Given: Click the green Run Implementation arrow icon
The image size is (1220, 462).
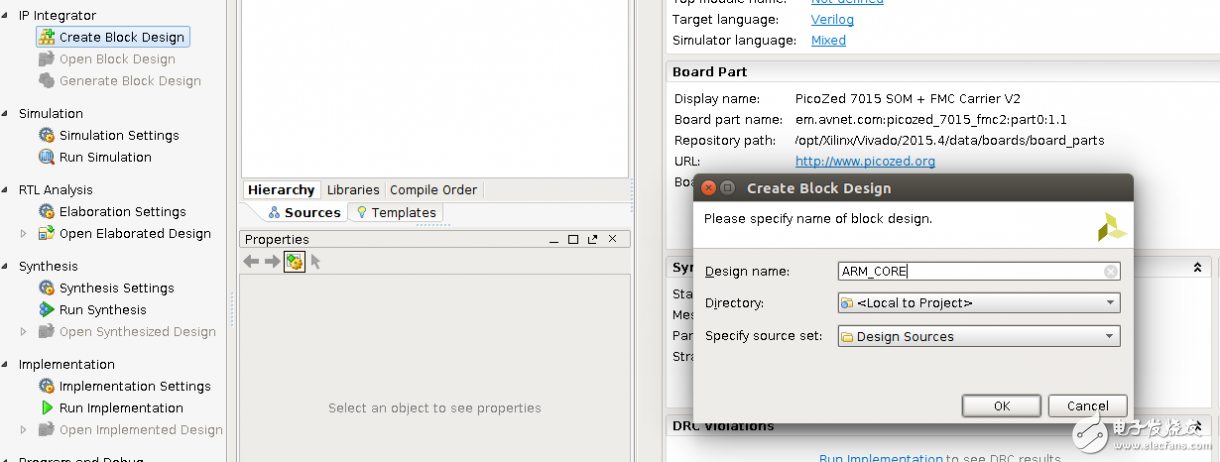Looking at the screenshot, I should [46, 408].
